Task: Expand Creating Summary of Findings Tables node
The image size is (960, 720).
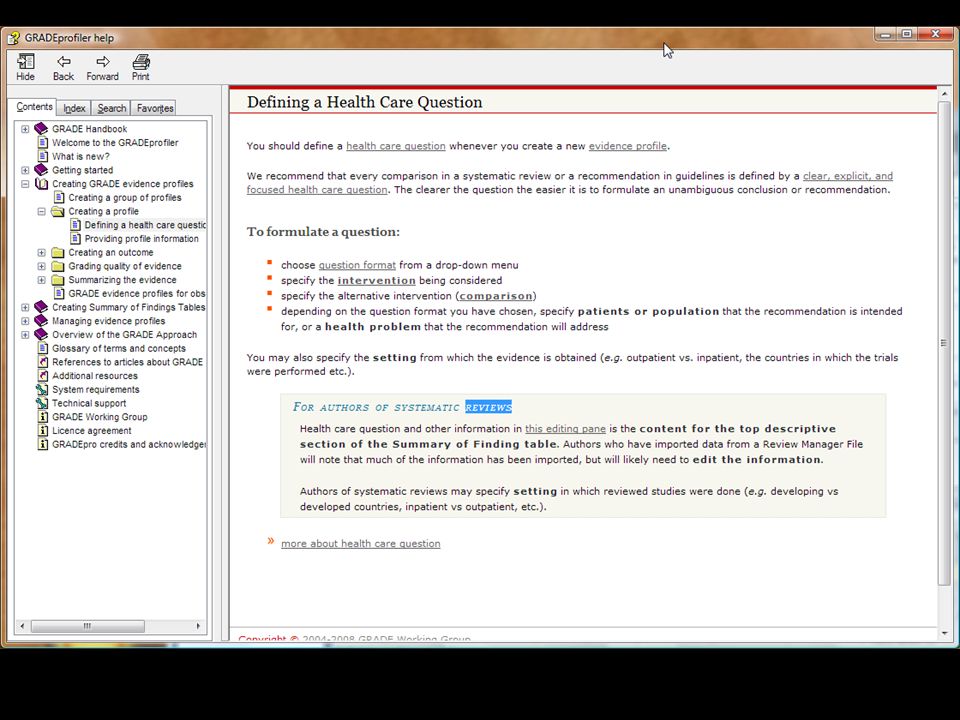Action: click(25, 307)
